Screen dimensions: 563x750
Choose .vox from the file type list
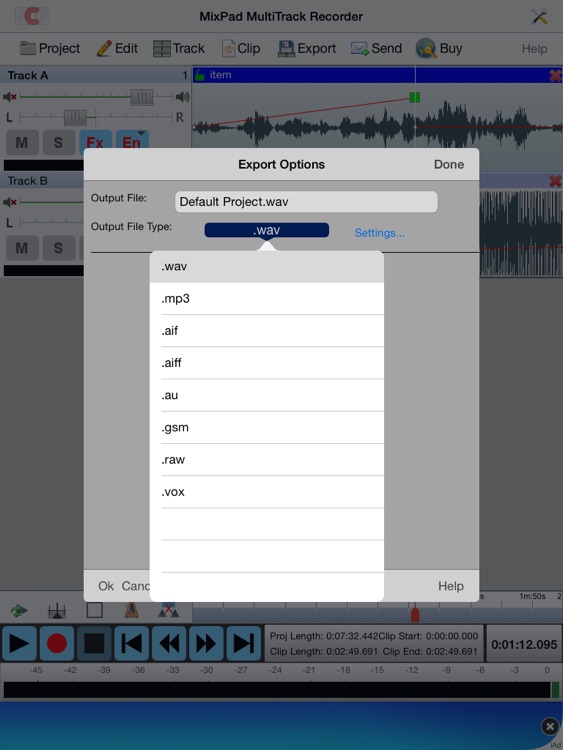267,492
